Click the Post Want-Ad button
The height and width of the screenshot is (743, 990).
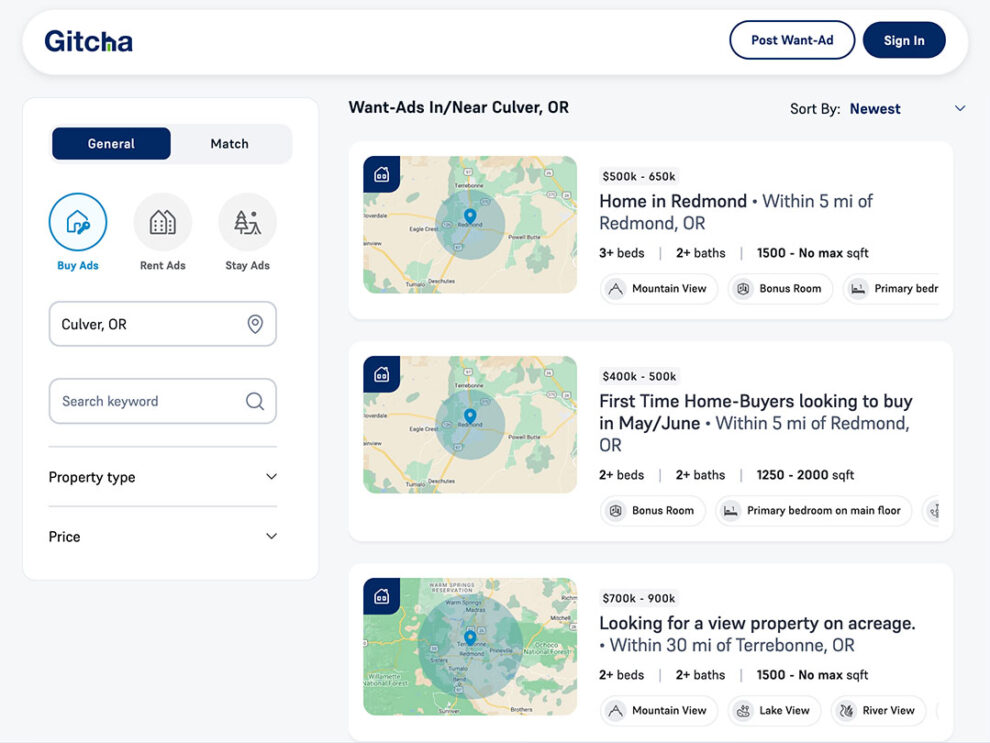click(792, 41)
